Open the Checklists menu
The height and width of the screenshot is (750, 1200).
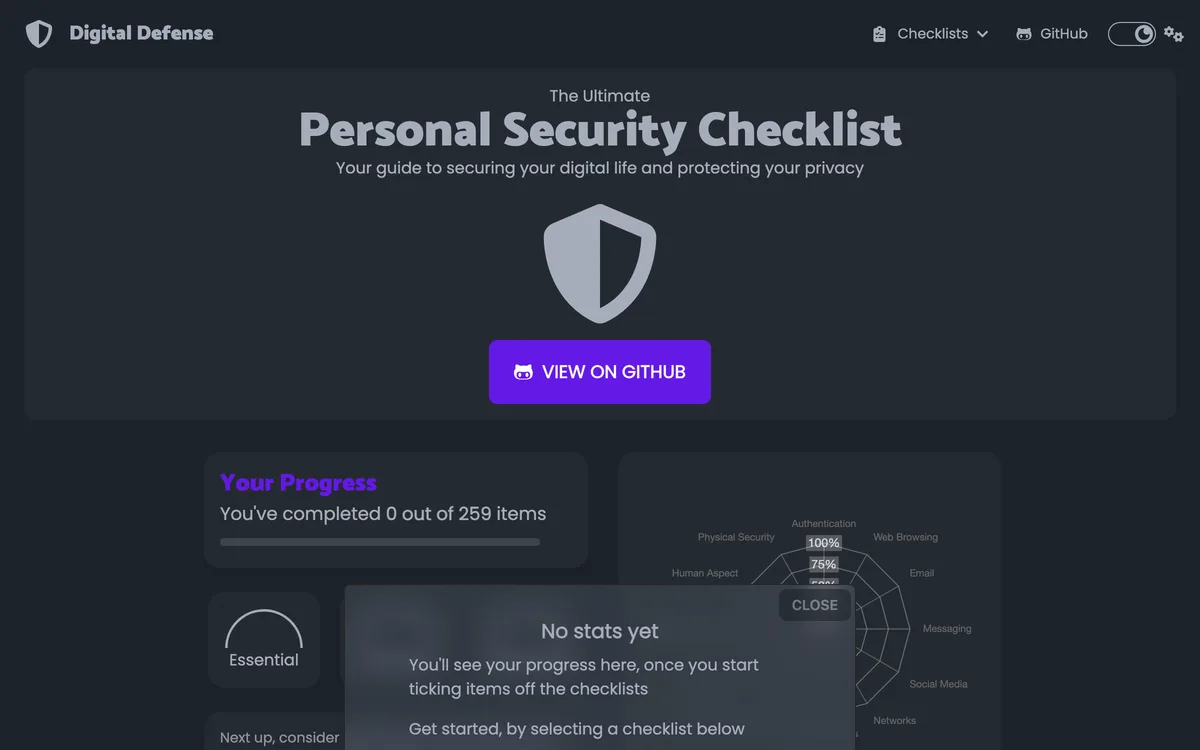(x=931, y=34)
